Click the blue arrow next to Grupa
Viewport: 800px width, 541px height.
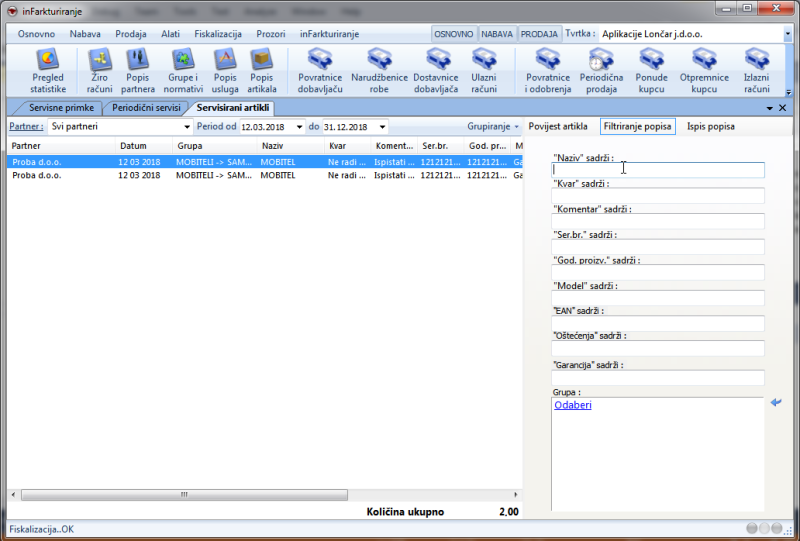776,403
